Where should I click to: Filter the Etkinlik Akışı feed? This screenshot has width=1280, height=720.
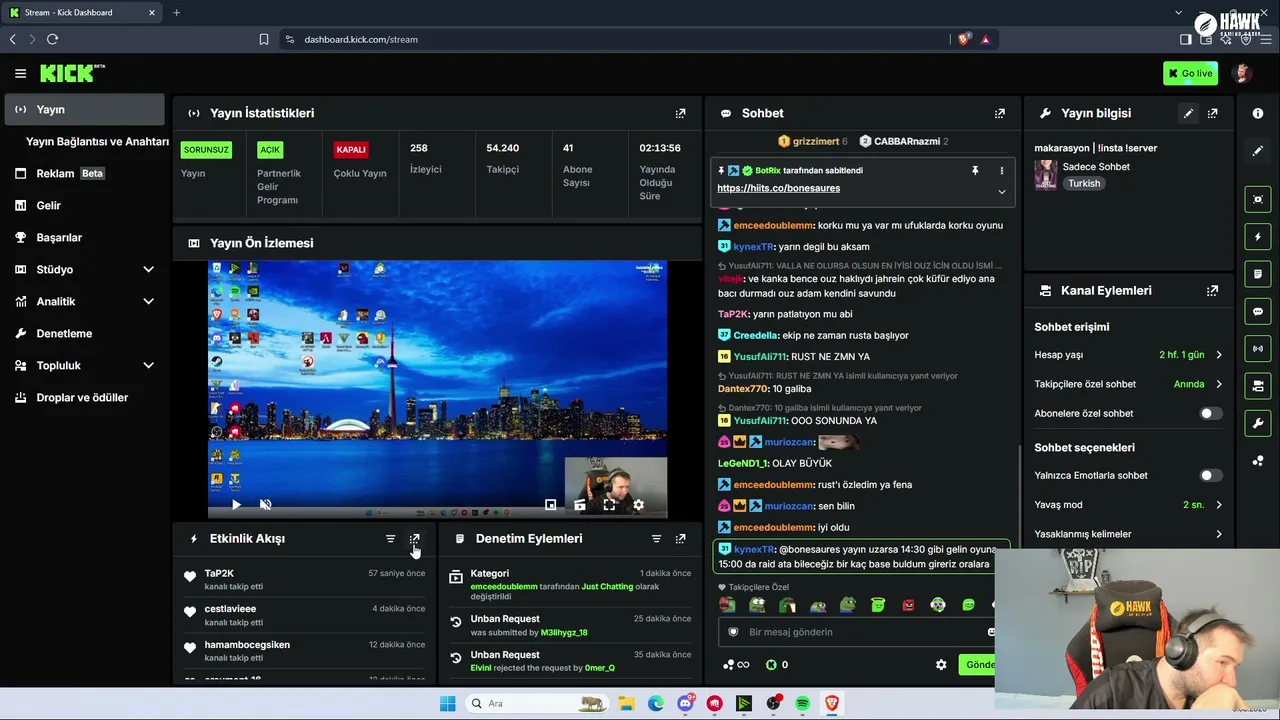click(390, 538)
